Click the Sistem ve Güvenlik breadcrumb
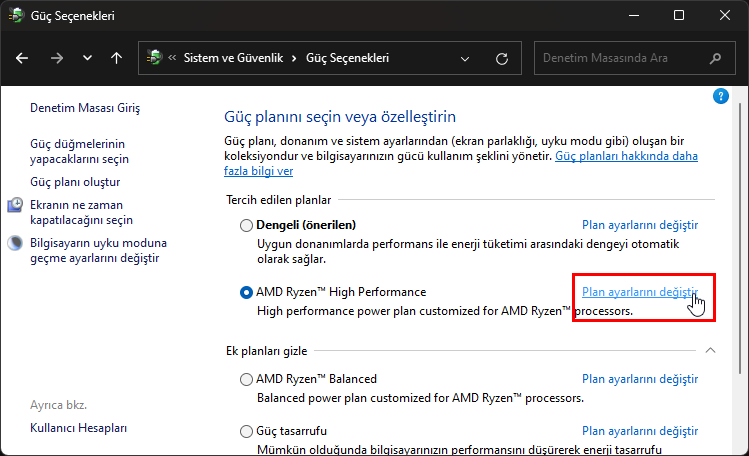Image resolution: width=749 pixels, height=456 pixels. coord(233,58)
